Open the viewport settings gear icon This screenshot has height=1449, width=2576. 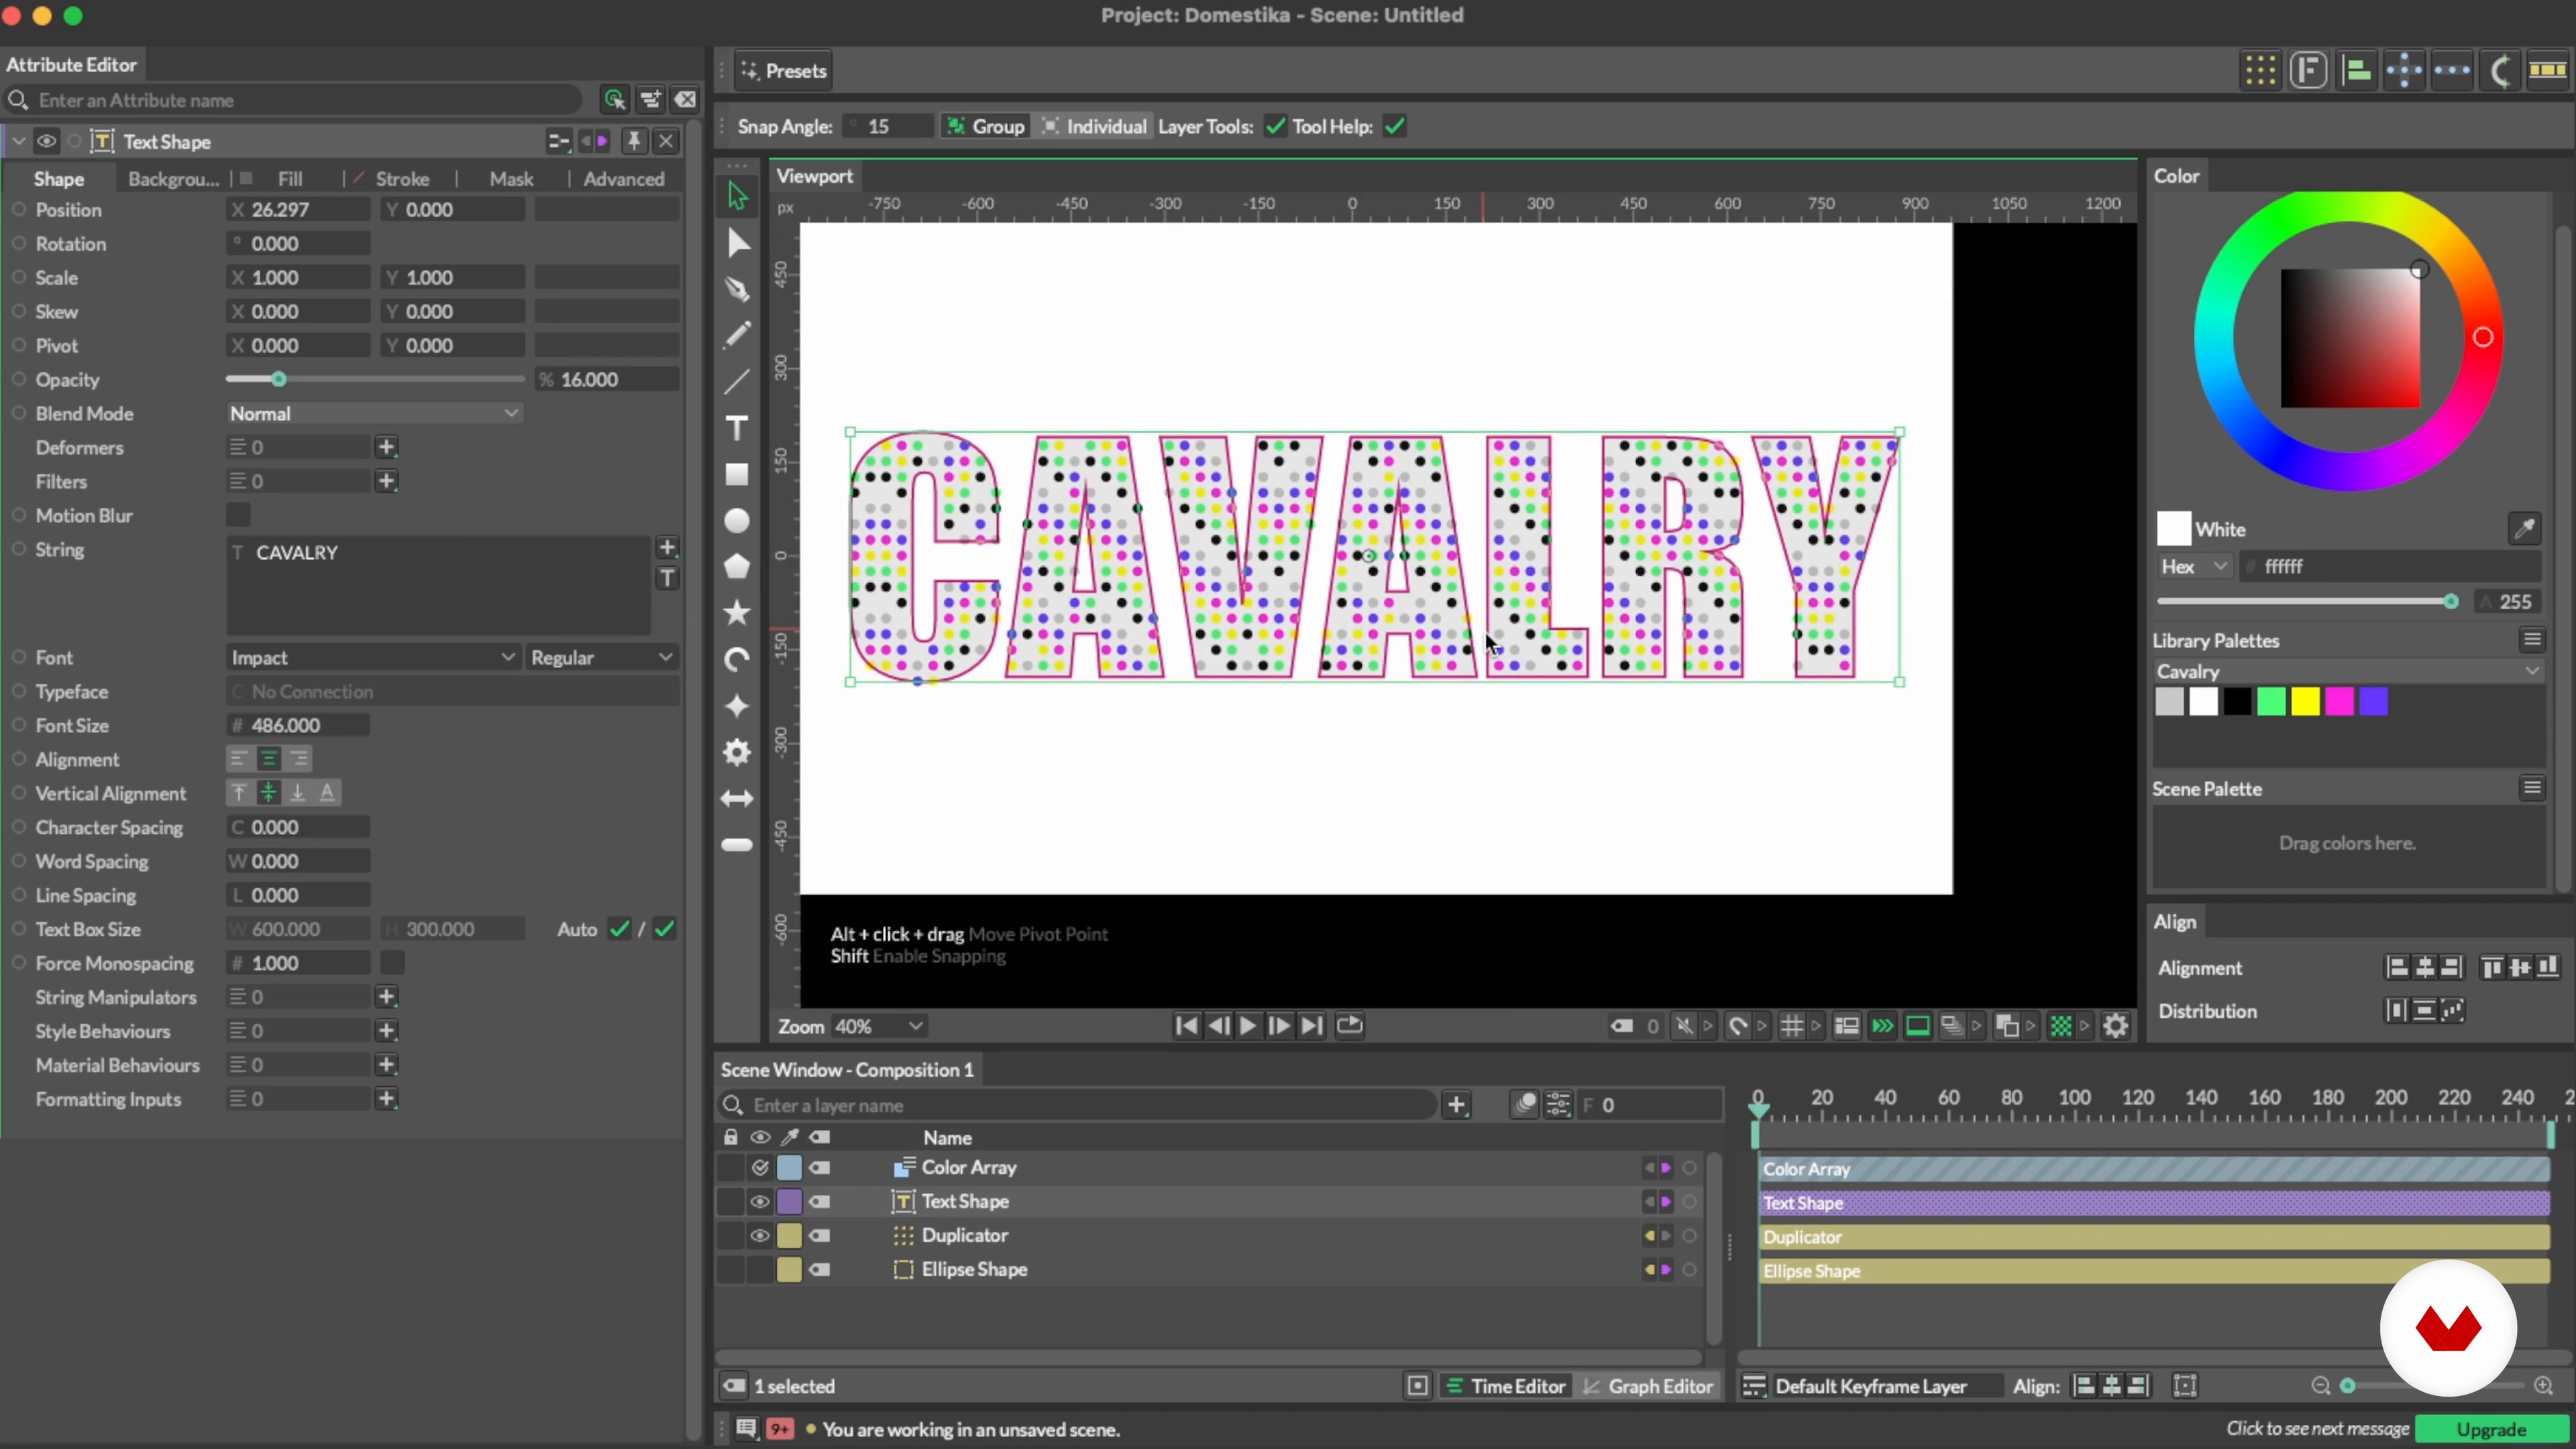point(2115,1026)
